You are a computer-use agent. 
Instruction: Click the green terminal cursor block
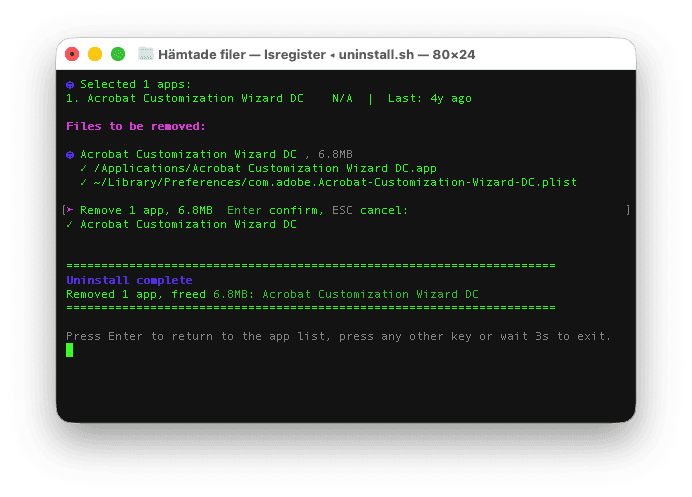[69, 350]
